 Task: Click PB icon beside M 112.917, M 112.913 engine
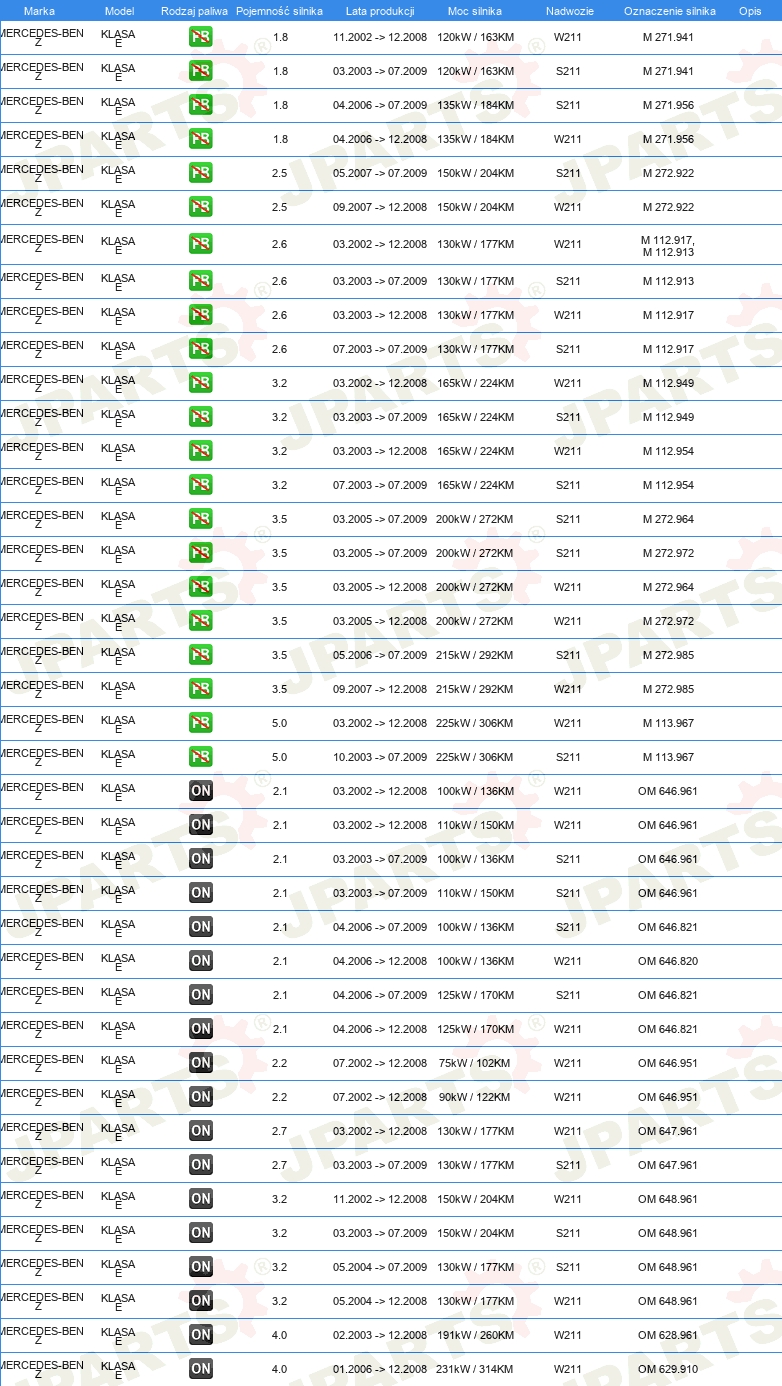pyautogui.click(x=201, y=244)
